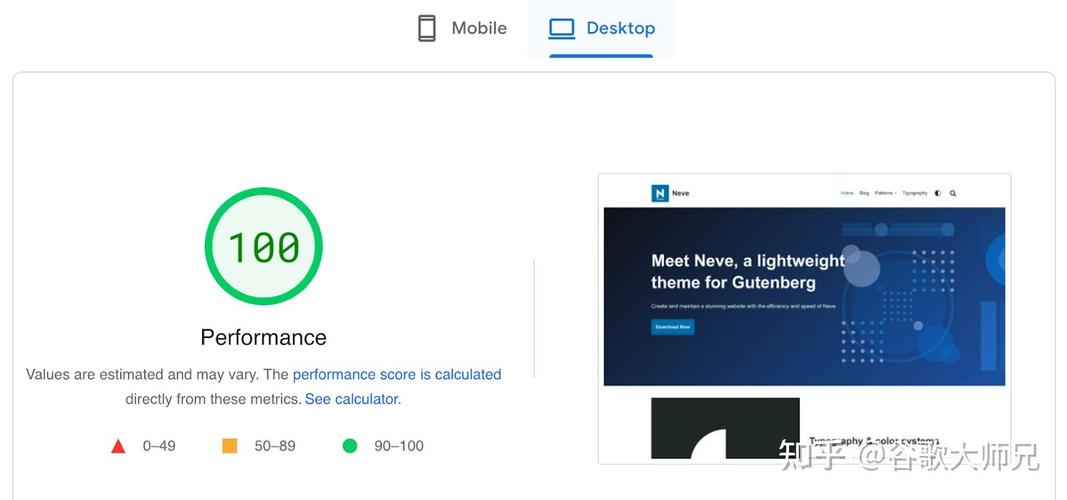The width and height of the screenshot is (1067, 500).
Task: Select the Desktop tab
Action: tap(602, 29)
